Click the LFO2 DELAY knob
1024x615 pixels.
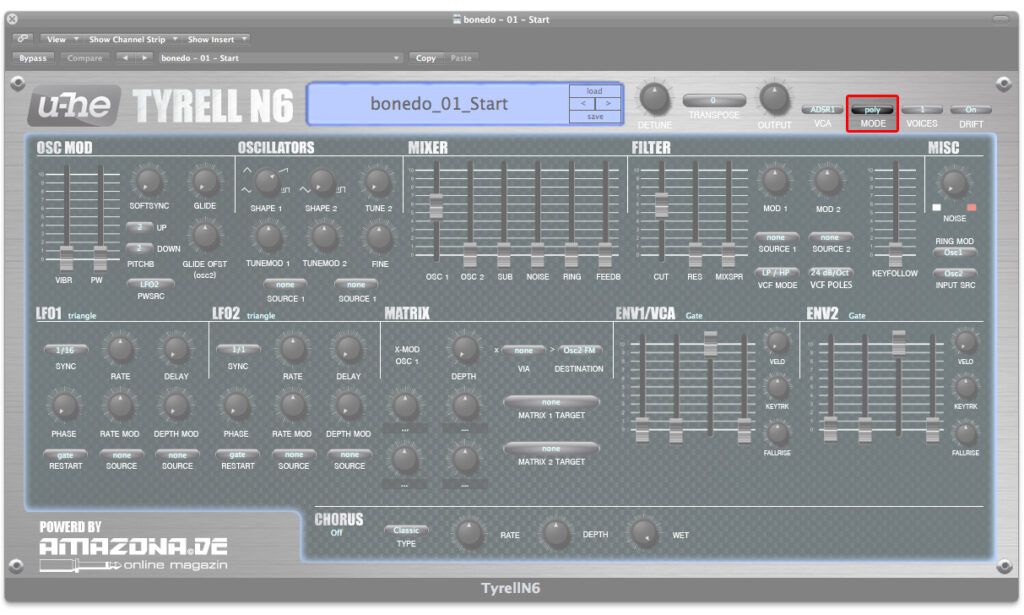[x=348, y=349]
